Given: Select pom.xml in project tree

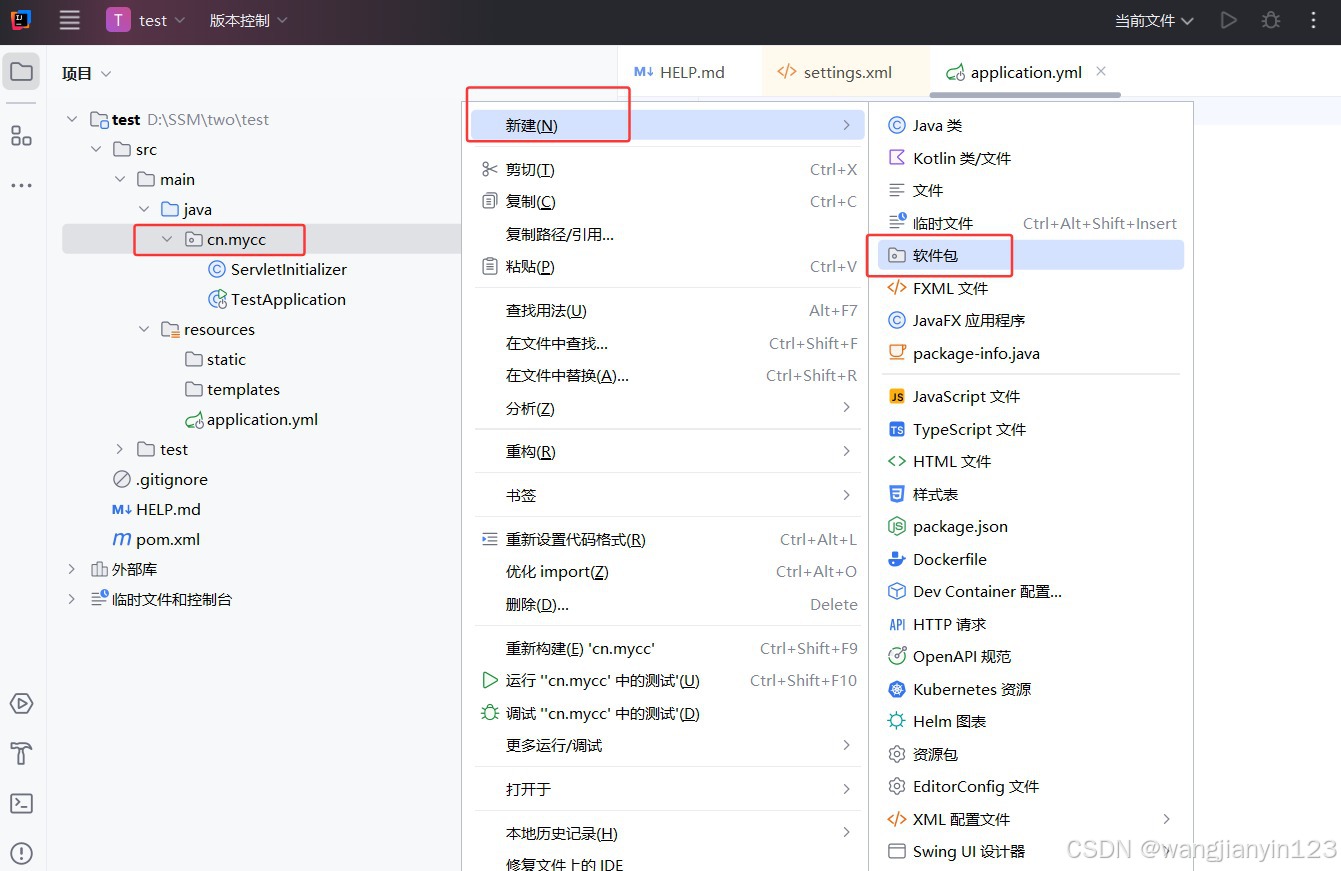Looking at the screenshot, I should (156, 539).
